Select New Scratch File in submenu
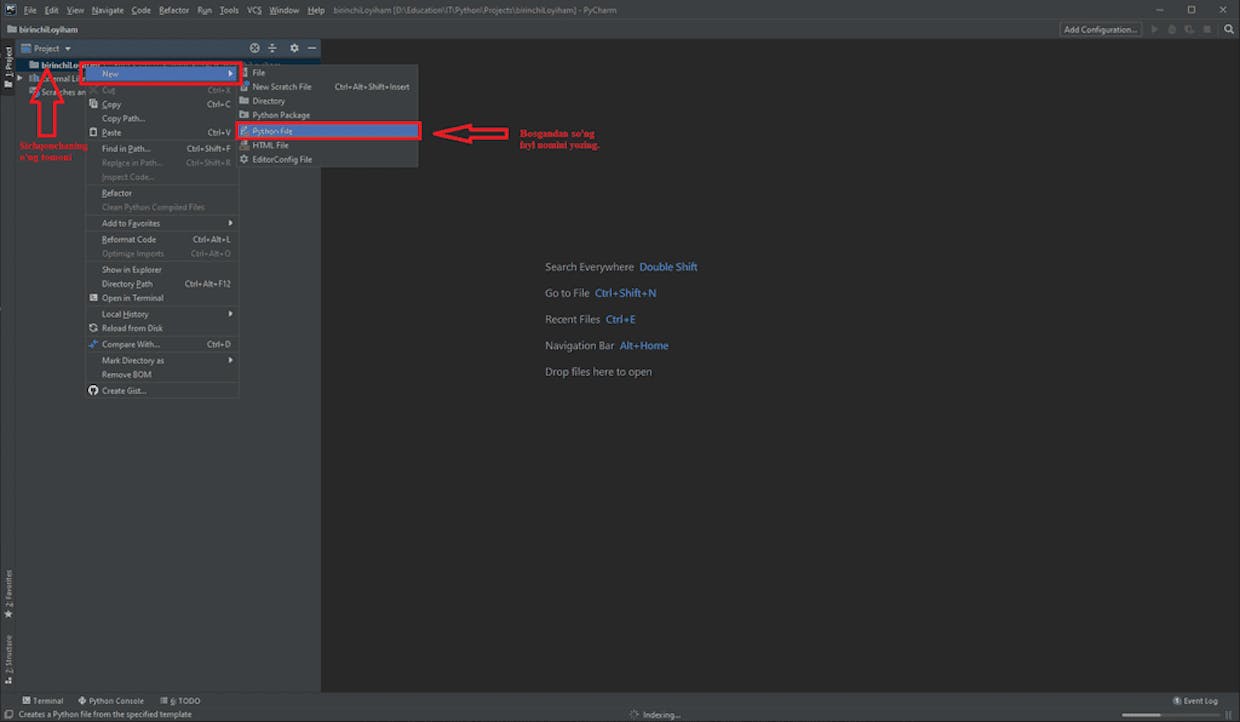The width and height of the screenshot is (1240, 722). 327,87
